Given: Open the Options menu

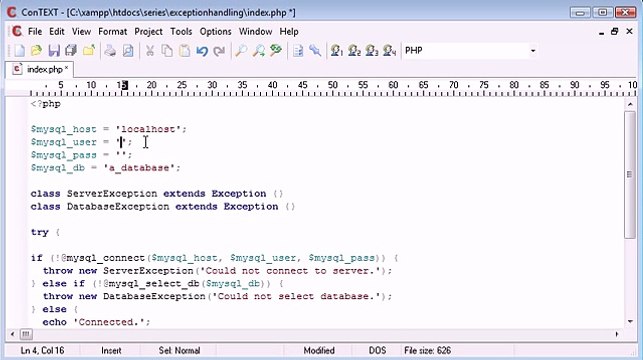Looking at the screenshot, I should pyautogui.click(x=215, y=32).
